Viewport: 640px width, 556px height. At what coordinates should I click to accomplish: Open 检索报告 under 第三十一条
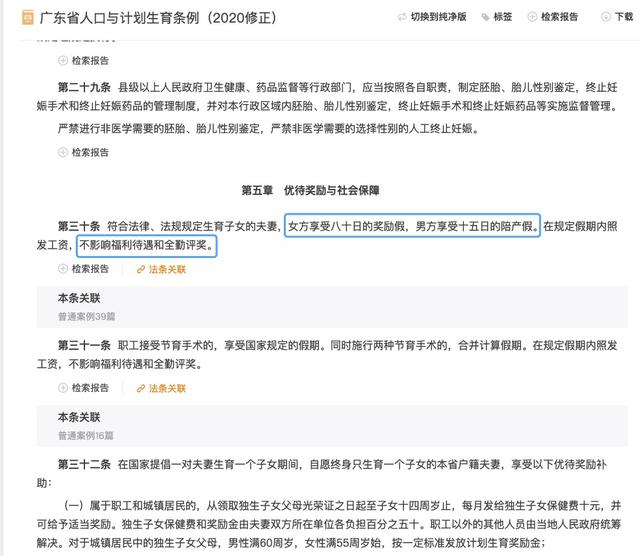tap(90, 388)
